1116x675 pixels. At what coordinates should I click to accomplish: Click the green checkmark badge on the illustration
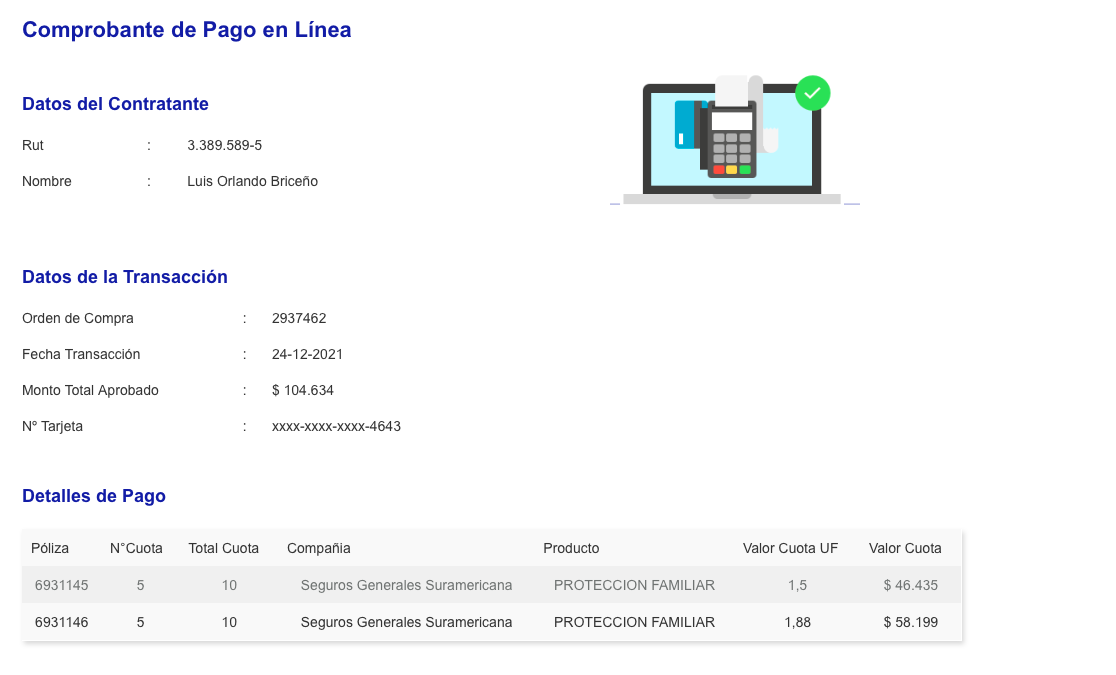[812, 93]
